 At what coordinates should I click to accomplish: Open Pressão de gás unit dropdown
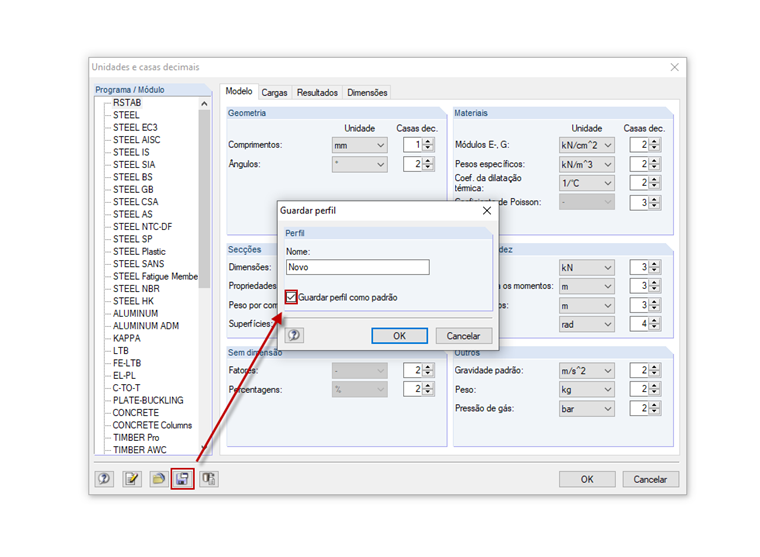[x=586, y=409]
